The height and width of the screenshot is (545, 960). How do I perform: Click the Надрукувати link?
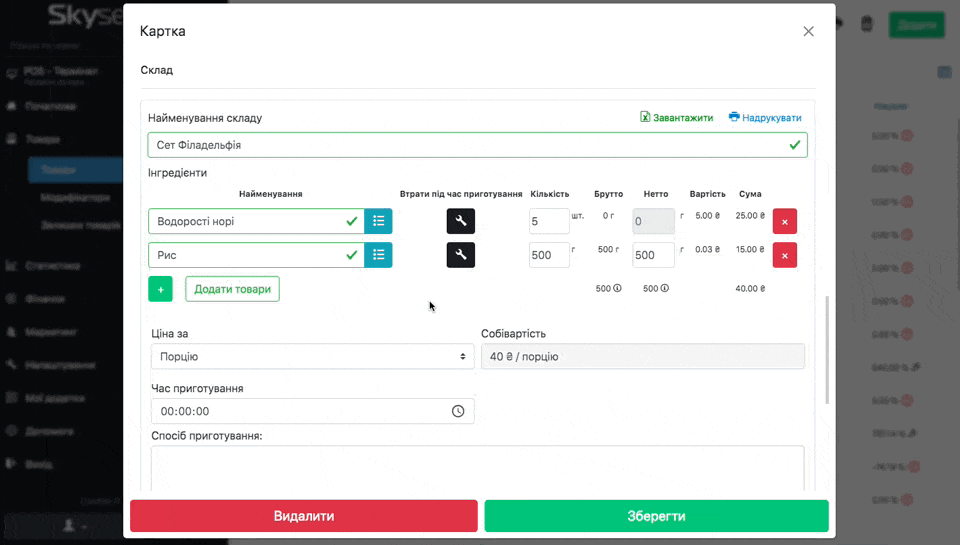click(765, 117)
